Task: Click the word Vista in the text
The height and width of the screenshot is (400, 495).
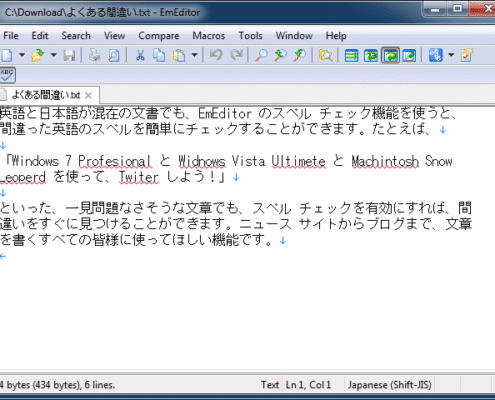Action: pyautogui.click(x=248, y=161)
